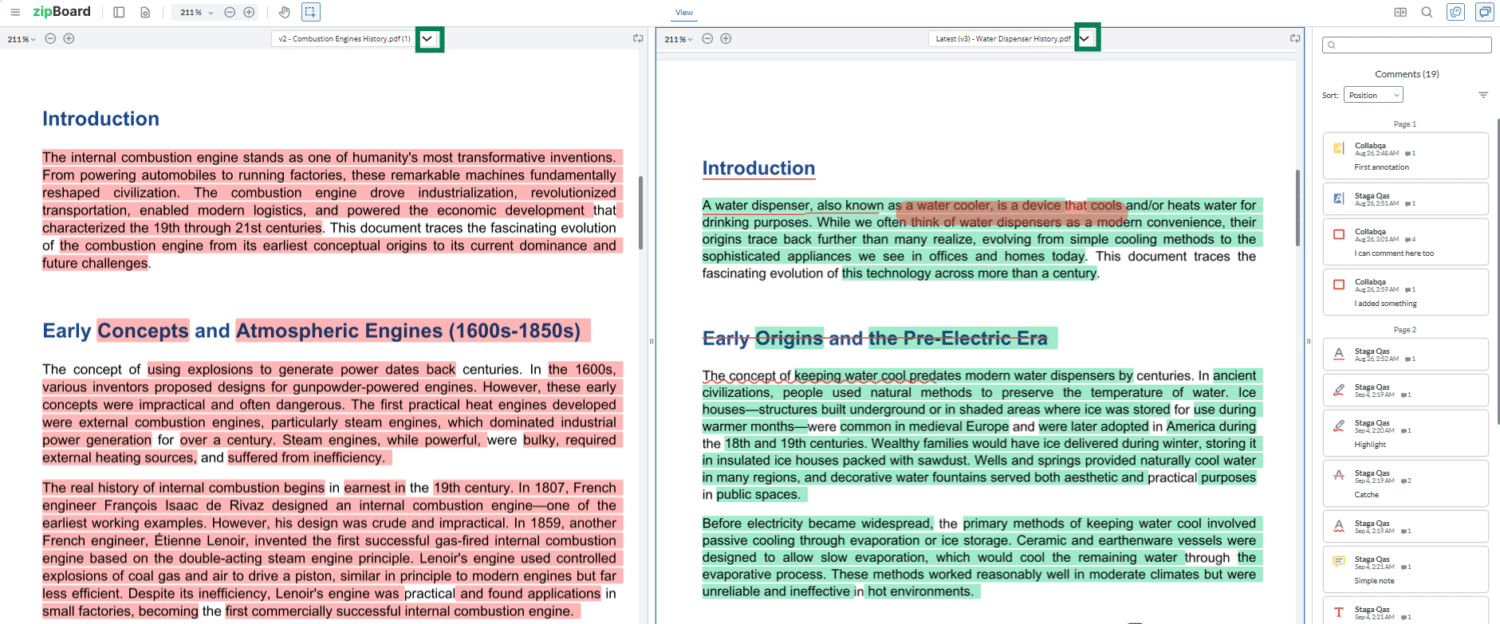Click the strikethrough icon on 'Catche' comment card

(1339, 474)
